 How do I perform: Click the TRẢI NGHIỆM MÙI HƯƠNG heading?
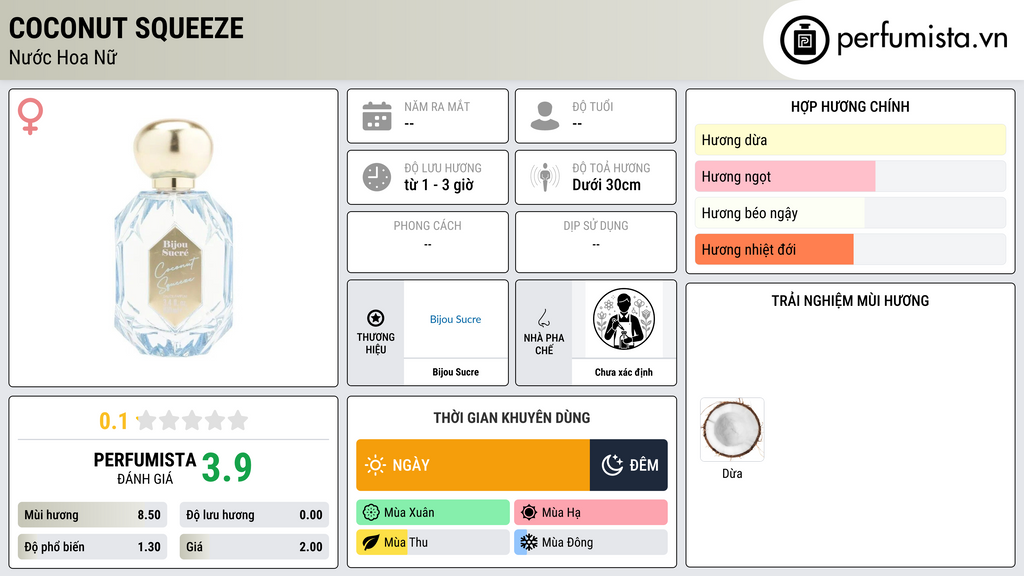pyautogui.click(x=850, y=301)
